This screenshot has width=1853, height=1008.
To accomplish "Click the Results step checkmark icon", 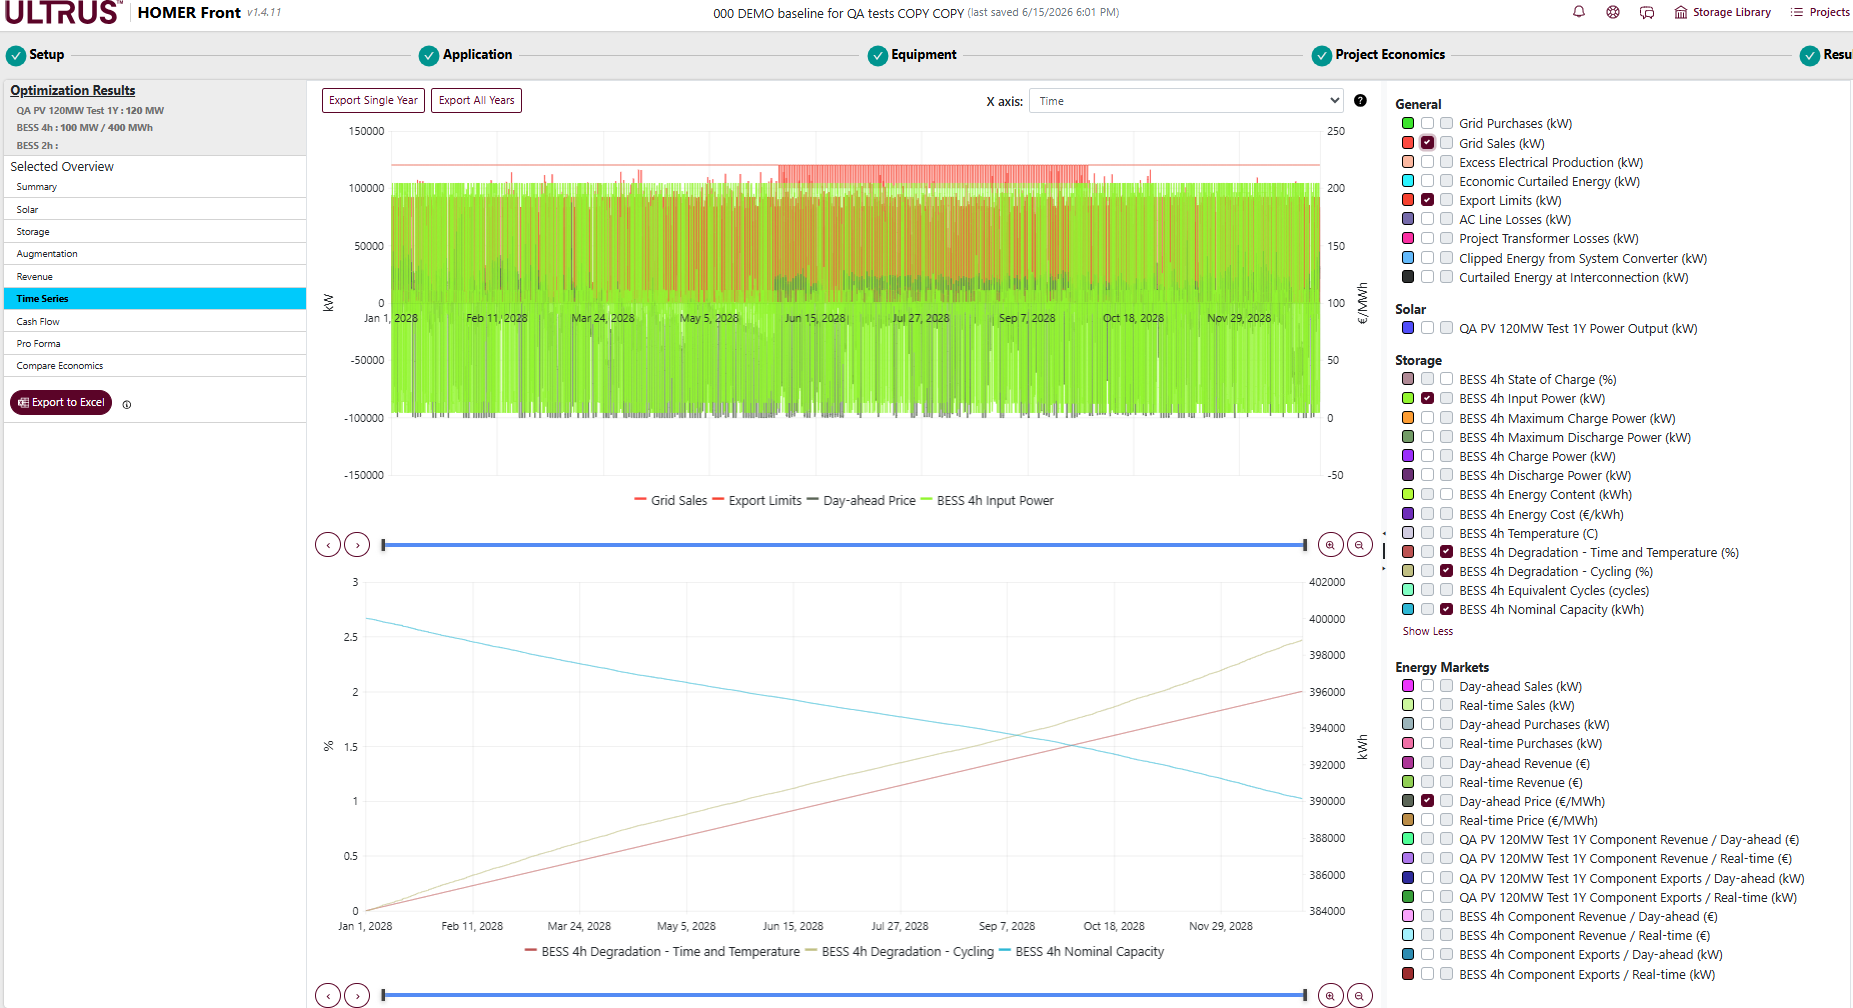I will coord(1809,55).
